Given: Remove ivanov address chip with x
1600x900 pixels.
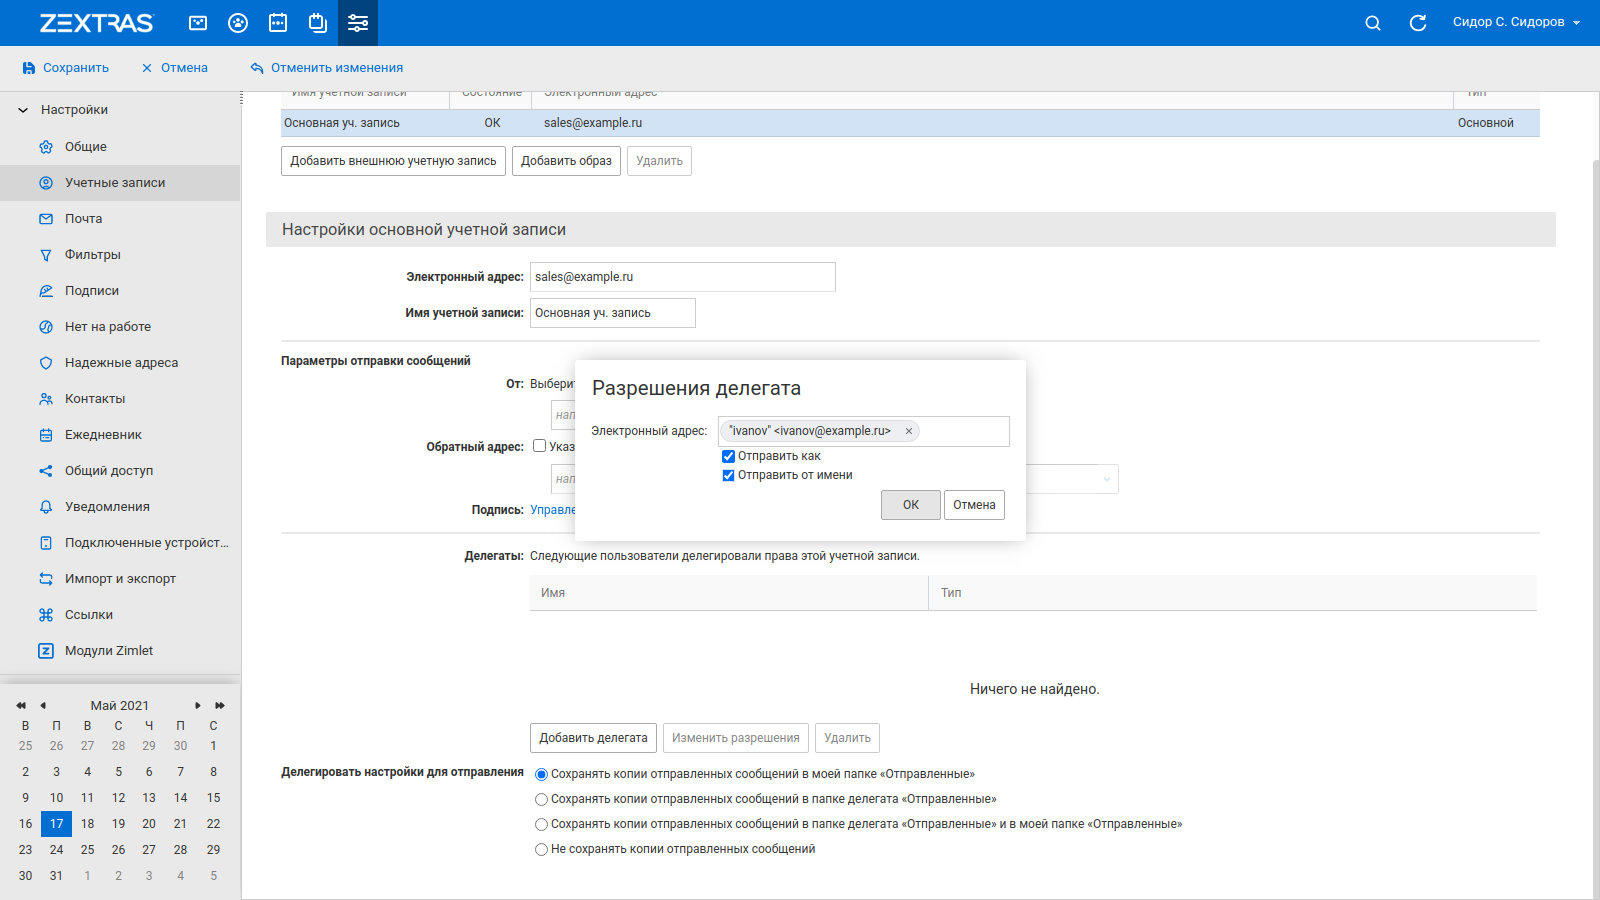Looking at the screenshot, I should [x=909, y=431].
